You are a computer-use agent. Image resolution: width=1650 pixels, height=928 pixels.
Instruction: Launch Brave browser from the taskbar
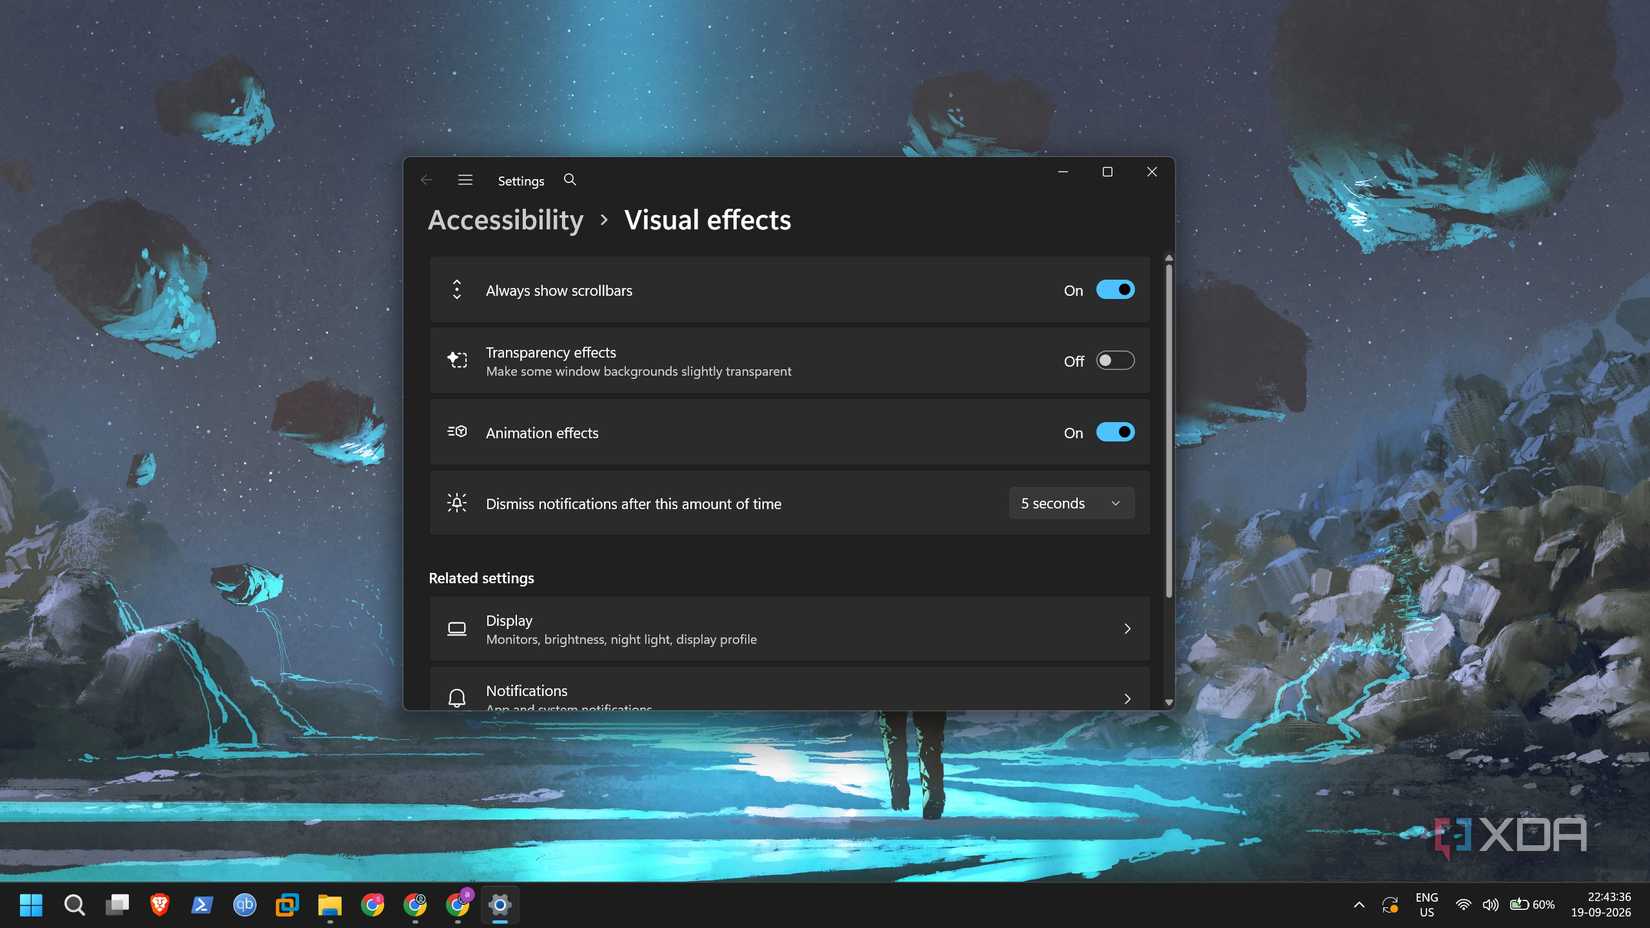coord(160,905)
